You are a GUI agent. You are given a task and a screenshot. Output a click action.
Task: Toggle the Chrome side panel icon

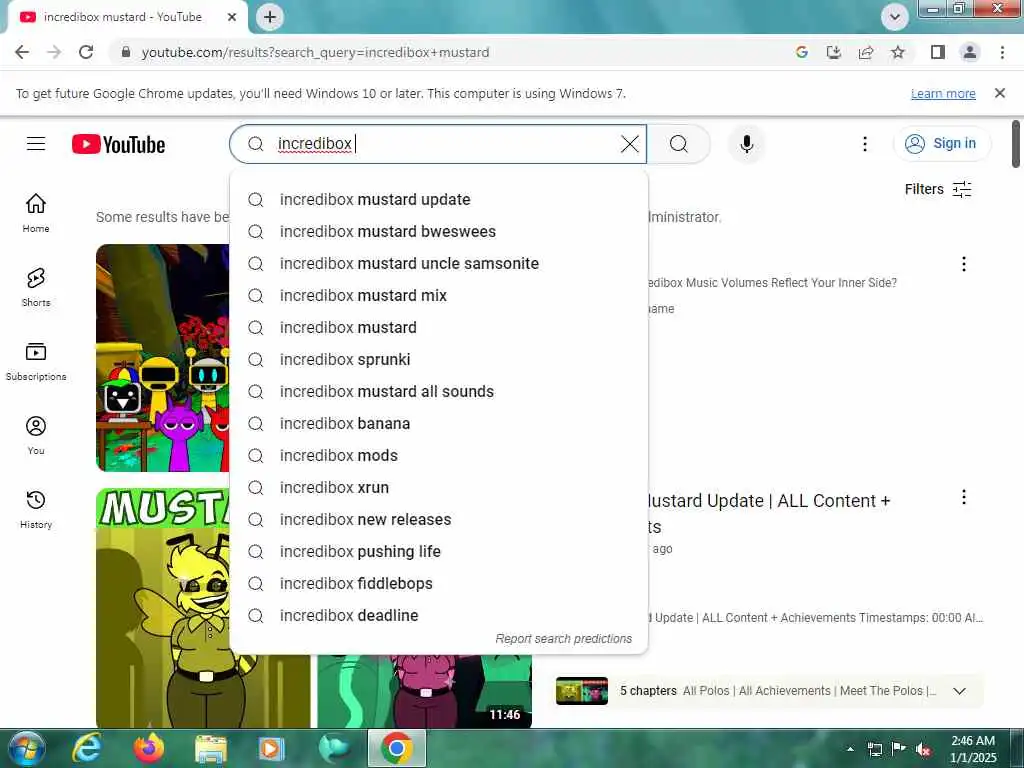click(938, 52)
